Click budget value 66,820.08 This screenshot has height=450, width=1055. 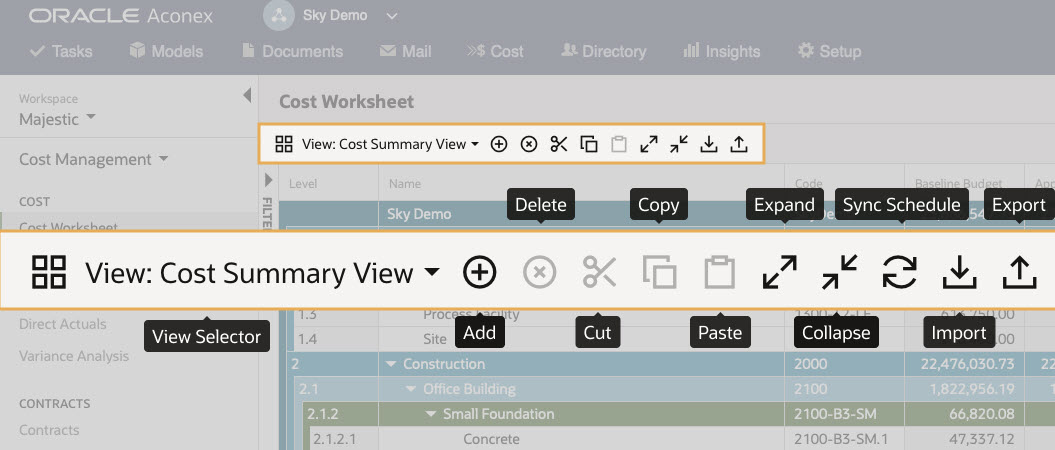(982, 414)
